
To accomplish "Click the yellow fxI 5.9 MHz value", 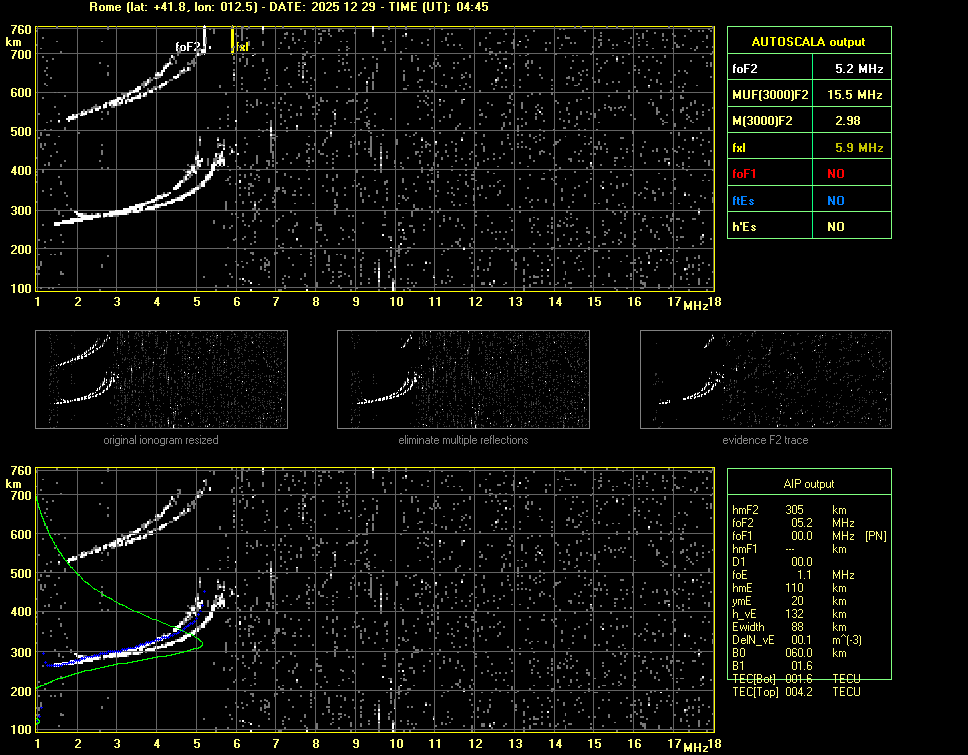I will click(x=859, y=147).
